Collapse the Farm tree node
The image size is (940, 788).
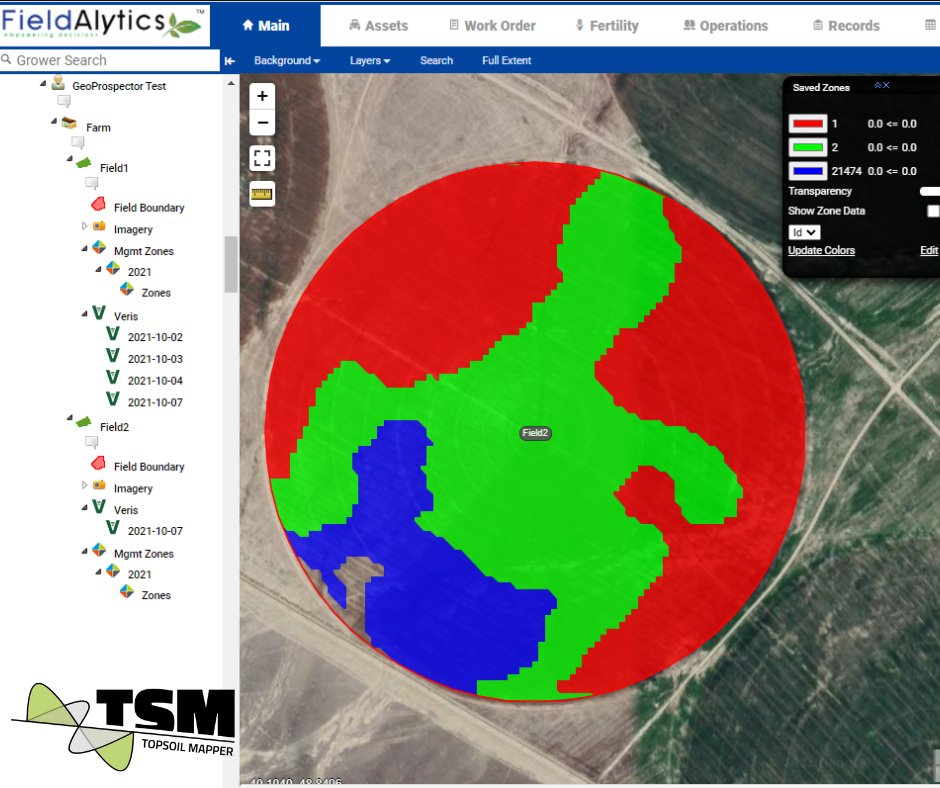(x=54, y=121)
